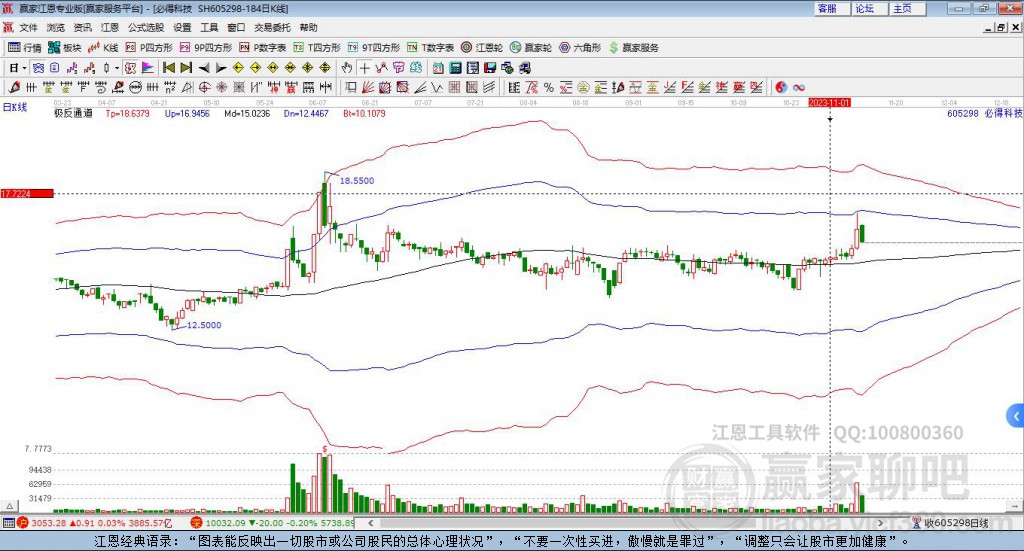Click the red 17.7224 price tag

click(27, 193)
